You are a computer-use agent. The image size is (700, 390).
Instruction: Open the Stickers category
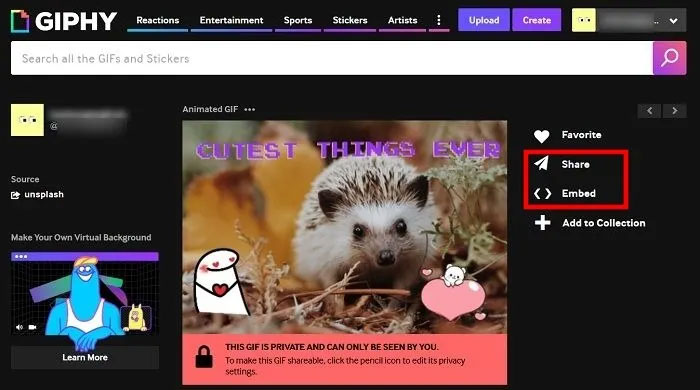coord(350,21)
